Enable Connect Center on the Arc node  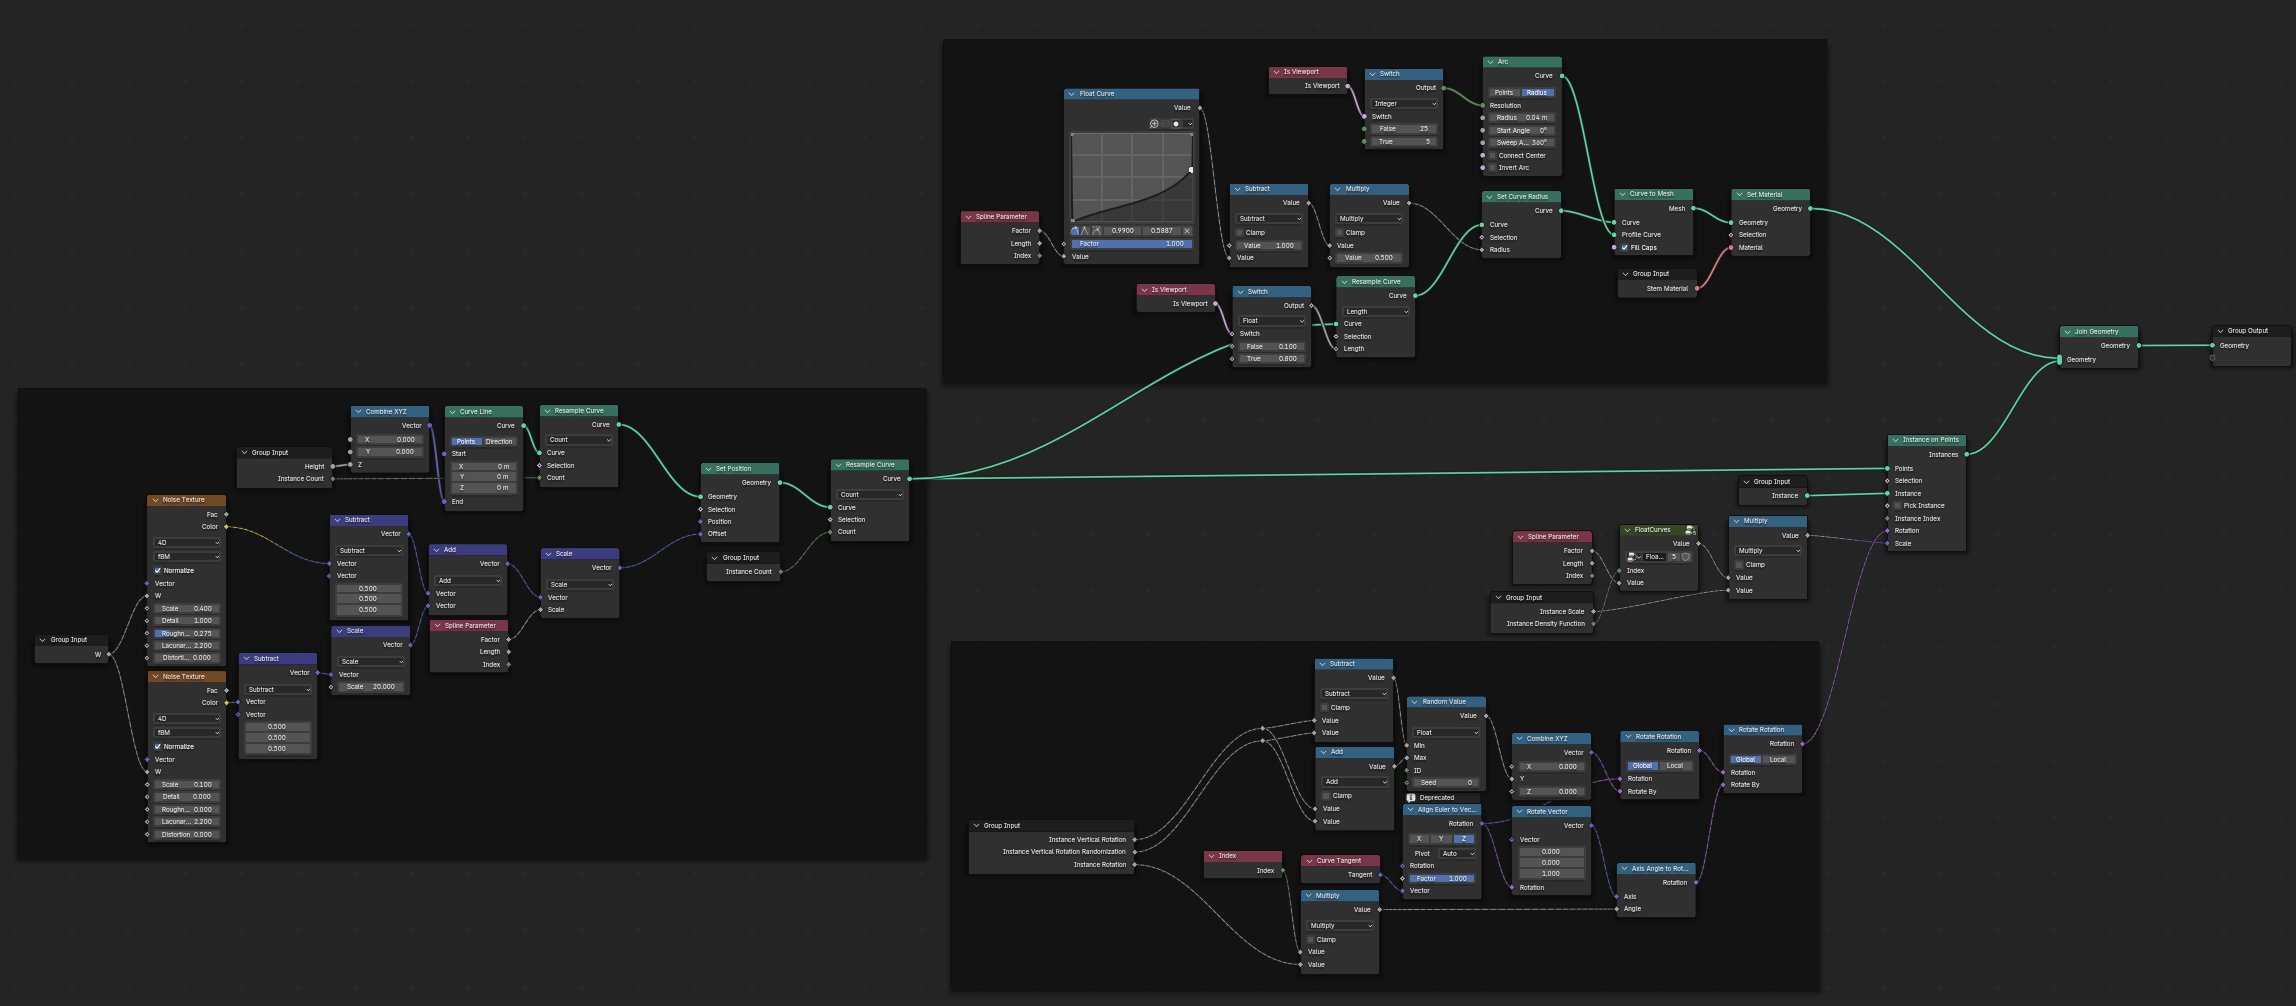(1492, 155)
